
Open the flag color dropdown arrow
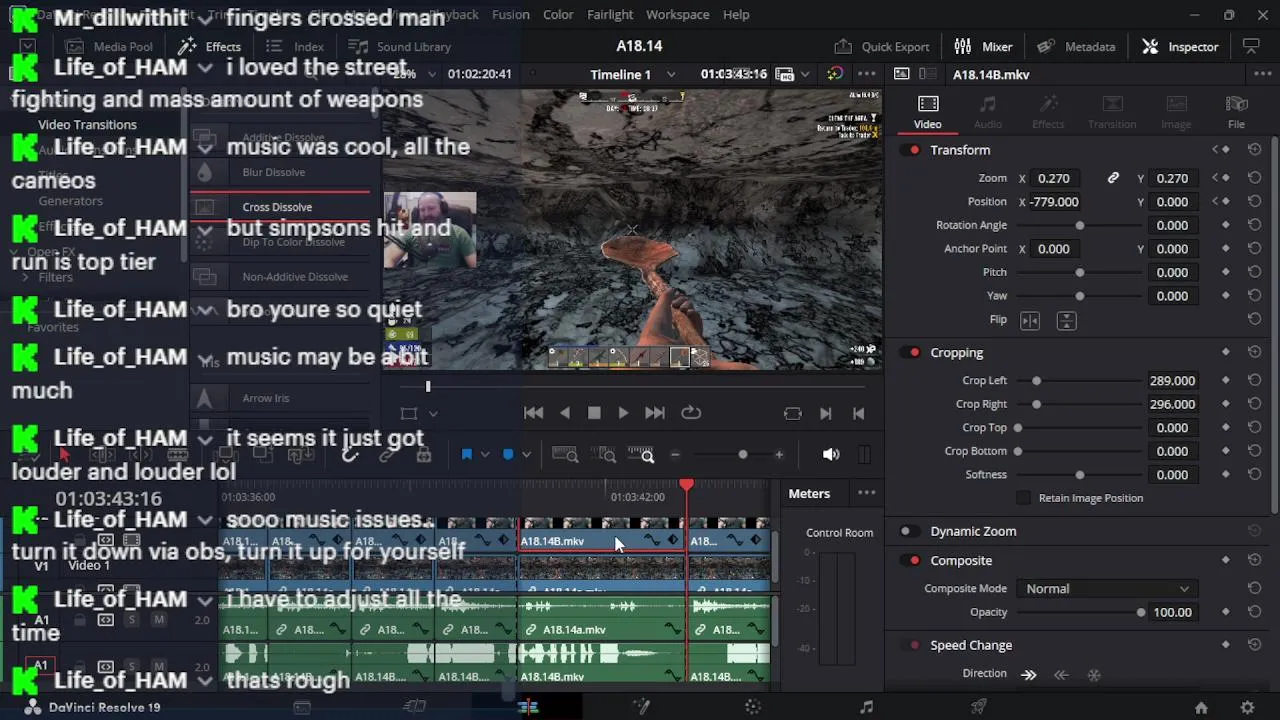coord(485,455)
